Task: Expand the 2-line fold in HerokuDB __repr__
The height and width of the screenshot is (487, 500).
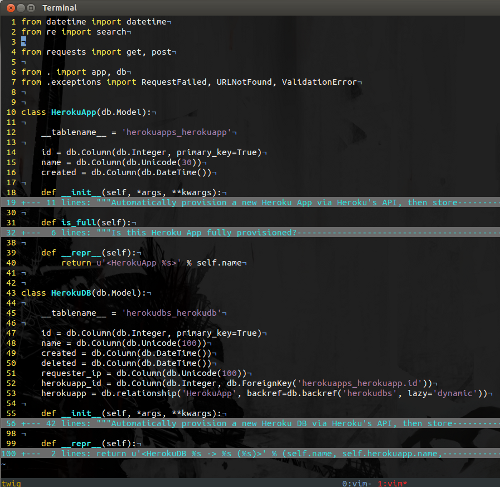Action: [x=250, y=453]
